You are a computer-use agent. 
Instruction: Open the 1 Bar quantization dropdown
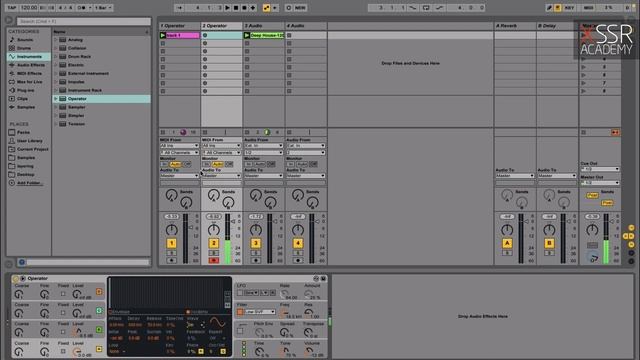pyautogui.click(x=103, y=8)
